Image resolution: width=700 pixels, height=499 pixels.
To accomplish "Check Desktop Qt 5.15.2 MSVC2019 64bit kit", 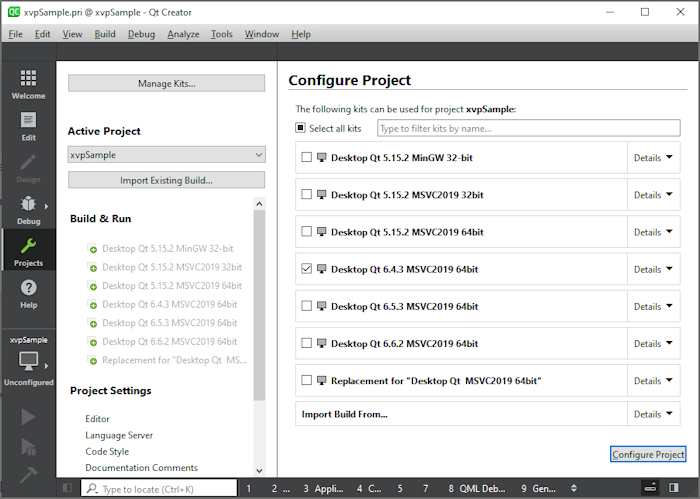I will click(x=306, y=231).
